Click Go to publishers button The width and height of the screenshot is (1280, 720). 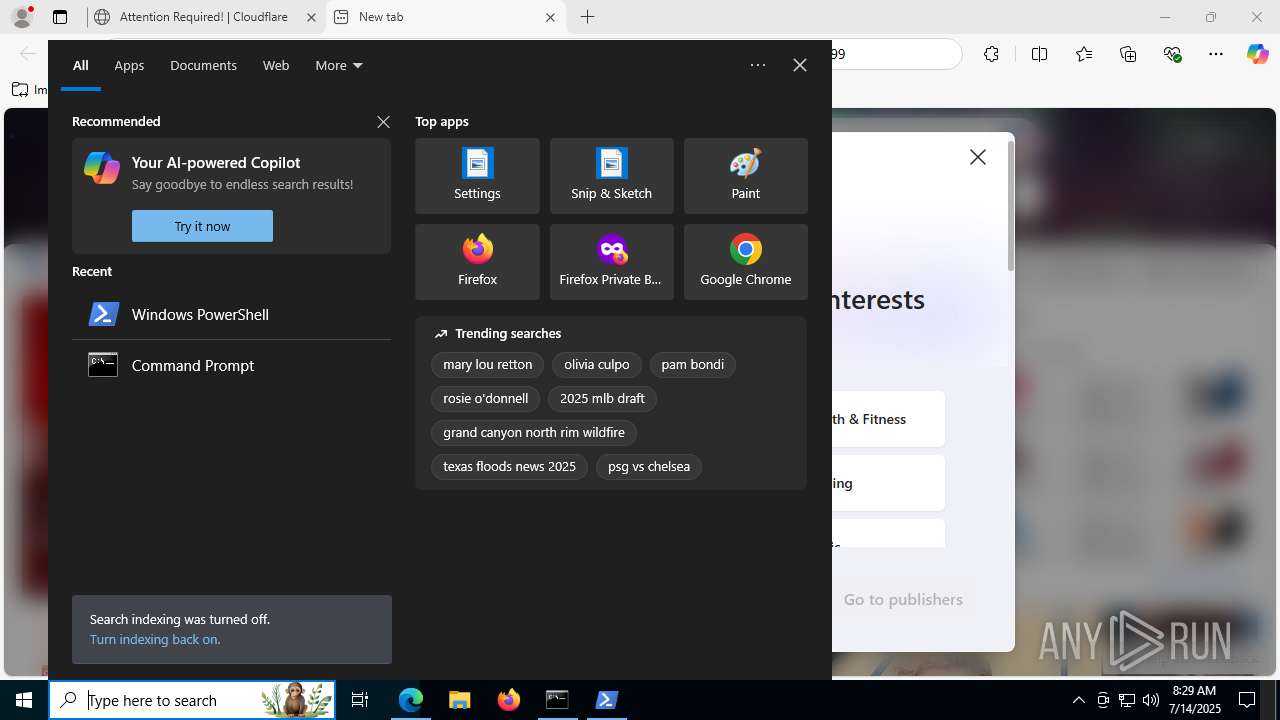(x=903, y=599)
